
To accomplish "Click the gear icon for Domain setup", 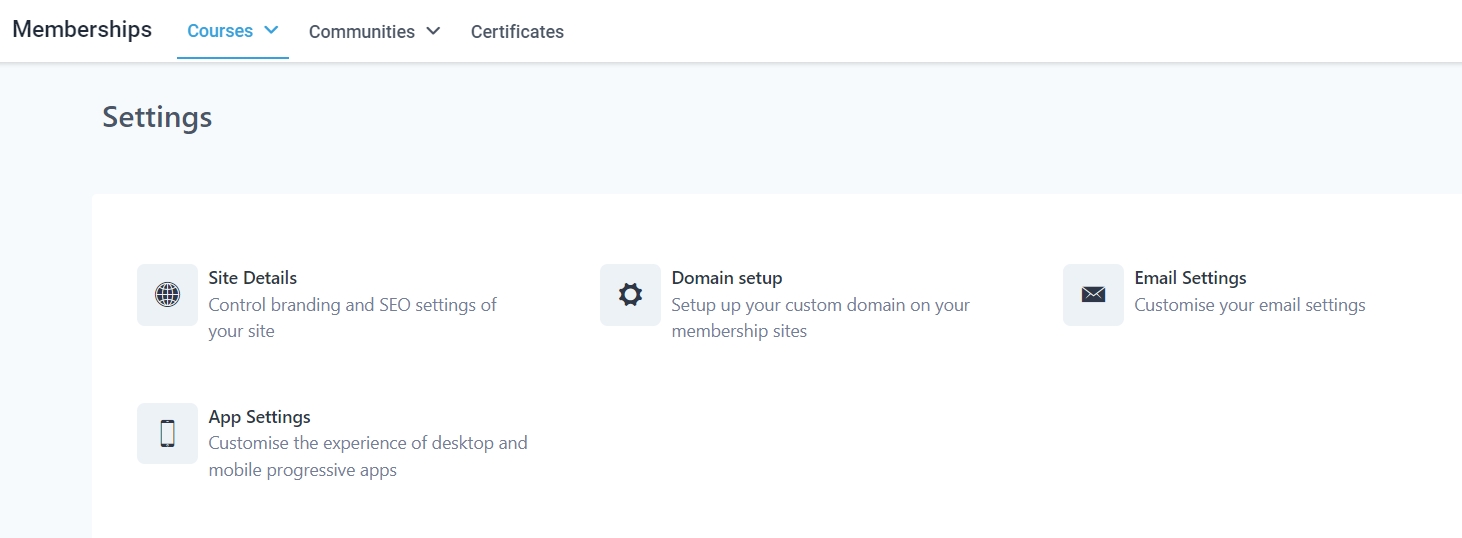I will coord(630,295).
